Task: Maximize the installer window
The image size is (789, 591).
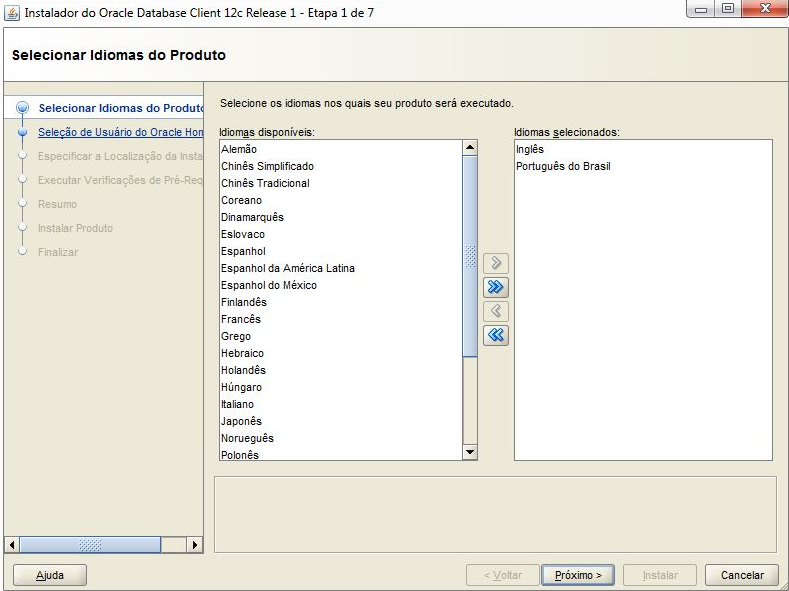Action: 727,9
